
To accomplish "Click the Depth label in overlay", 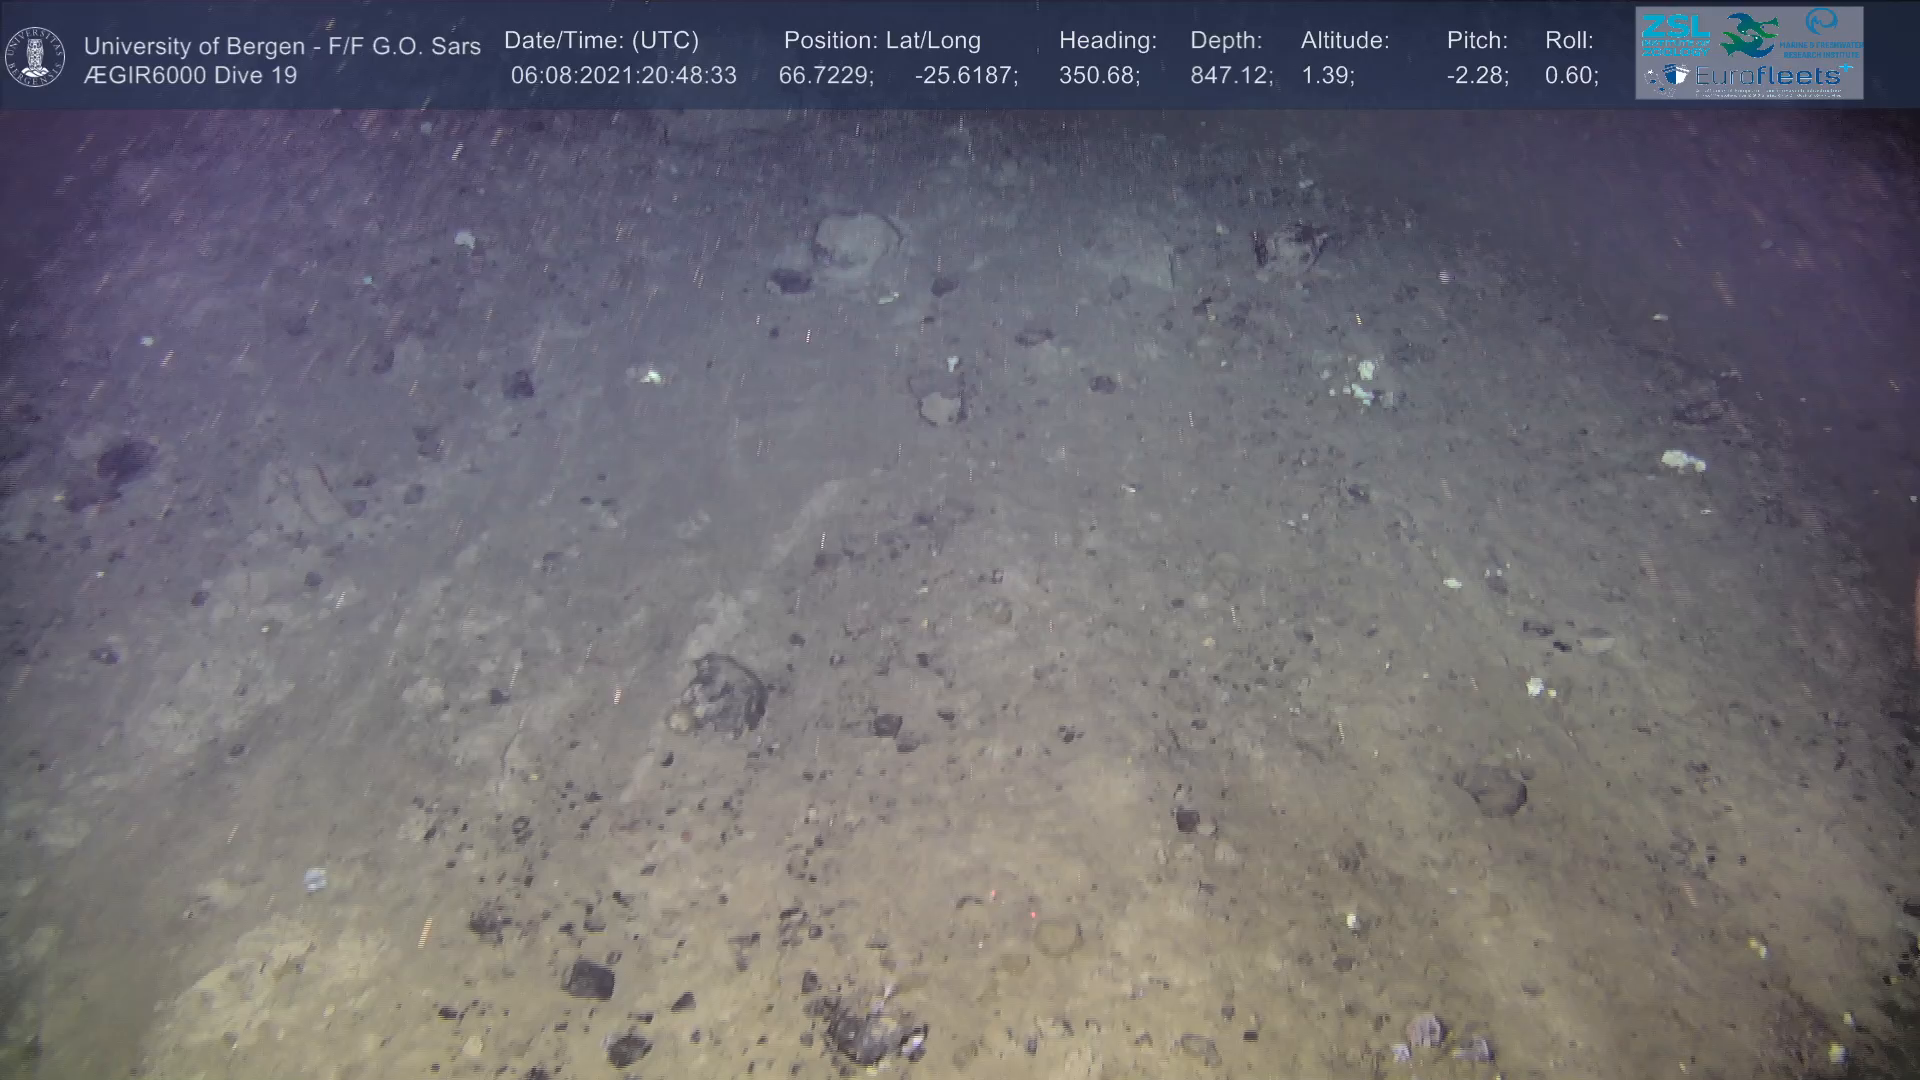I will tap(1226, 41).
